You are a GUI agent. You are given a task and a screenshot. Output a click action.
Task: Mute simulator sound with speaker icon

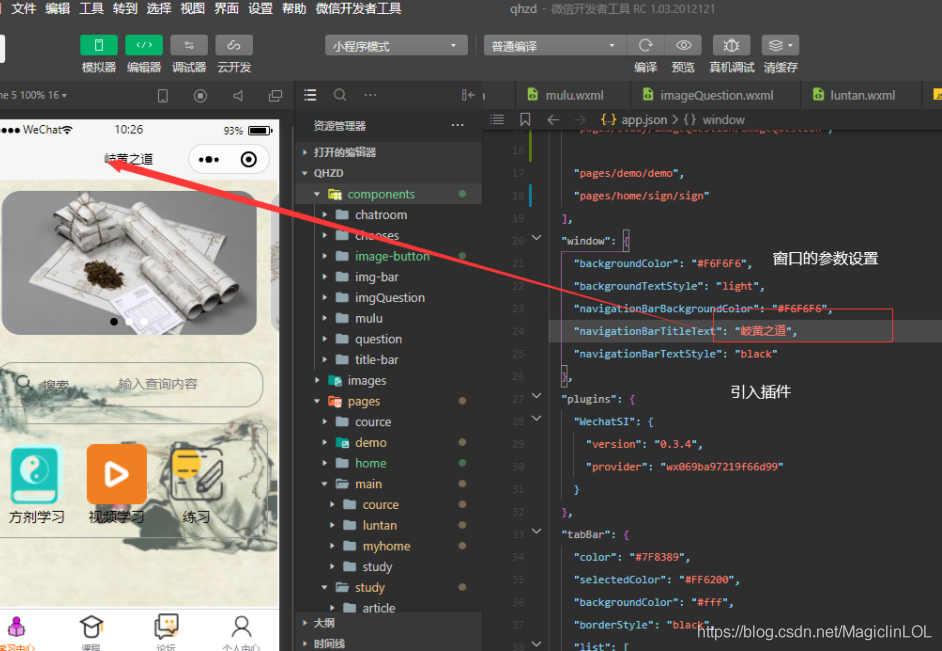click(238, 96)
